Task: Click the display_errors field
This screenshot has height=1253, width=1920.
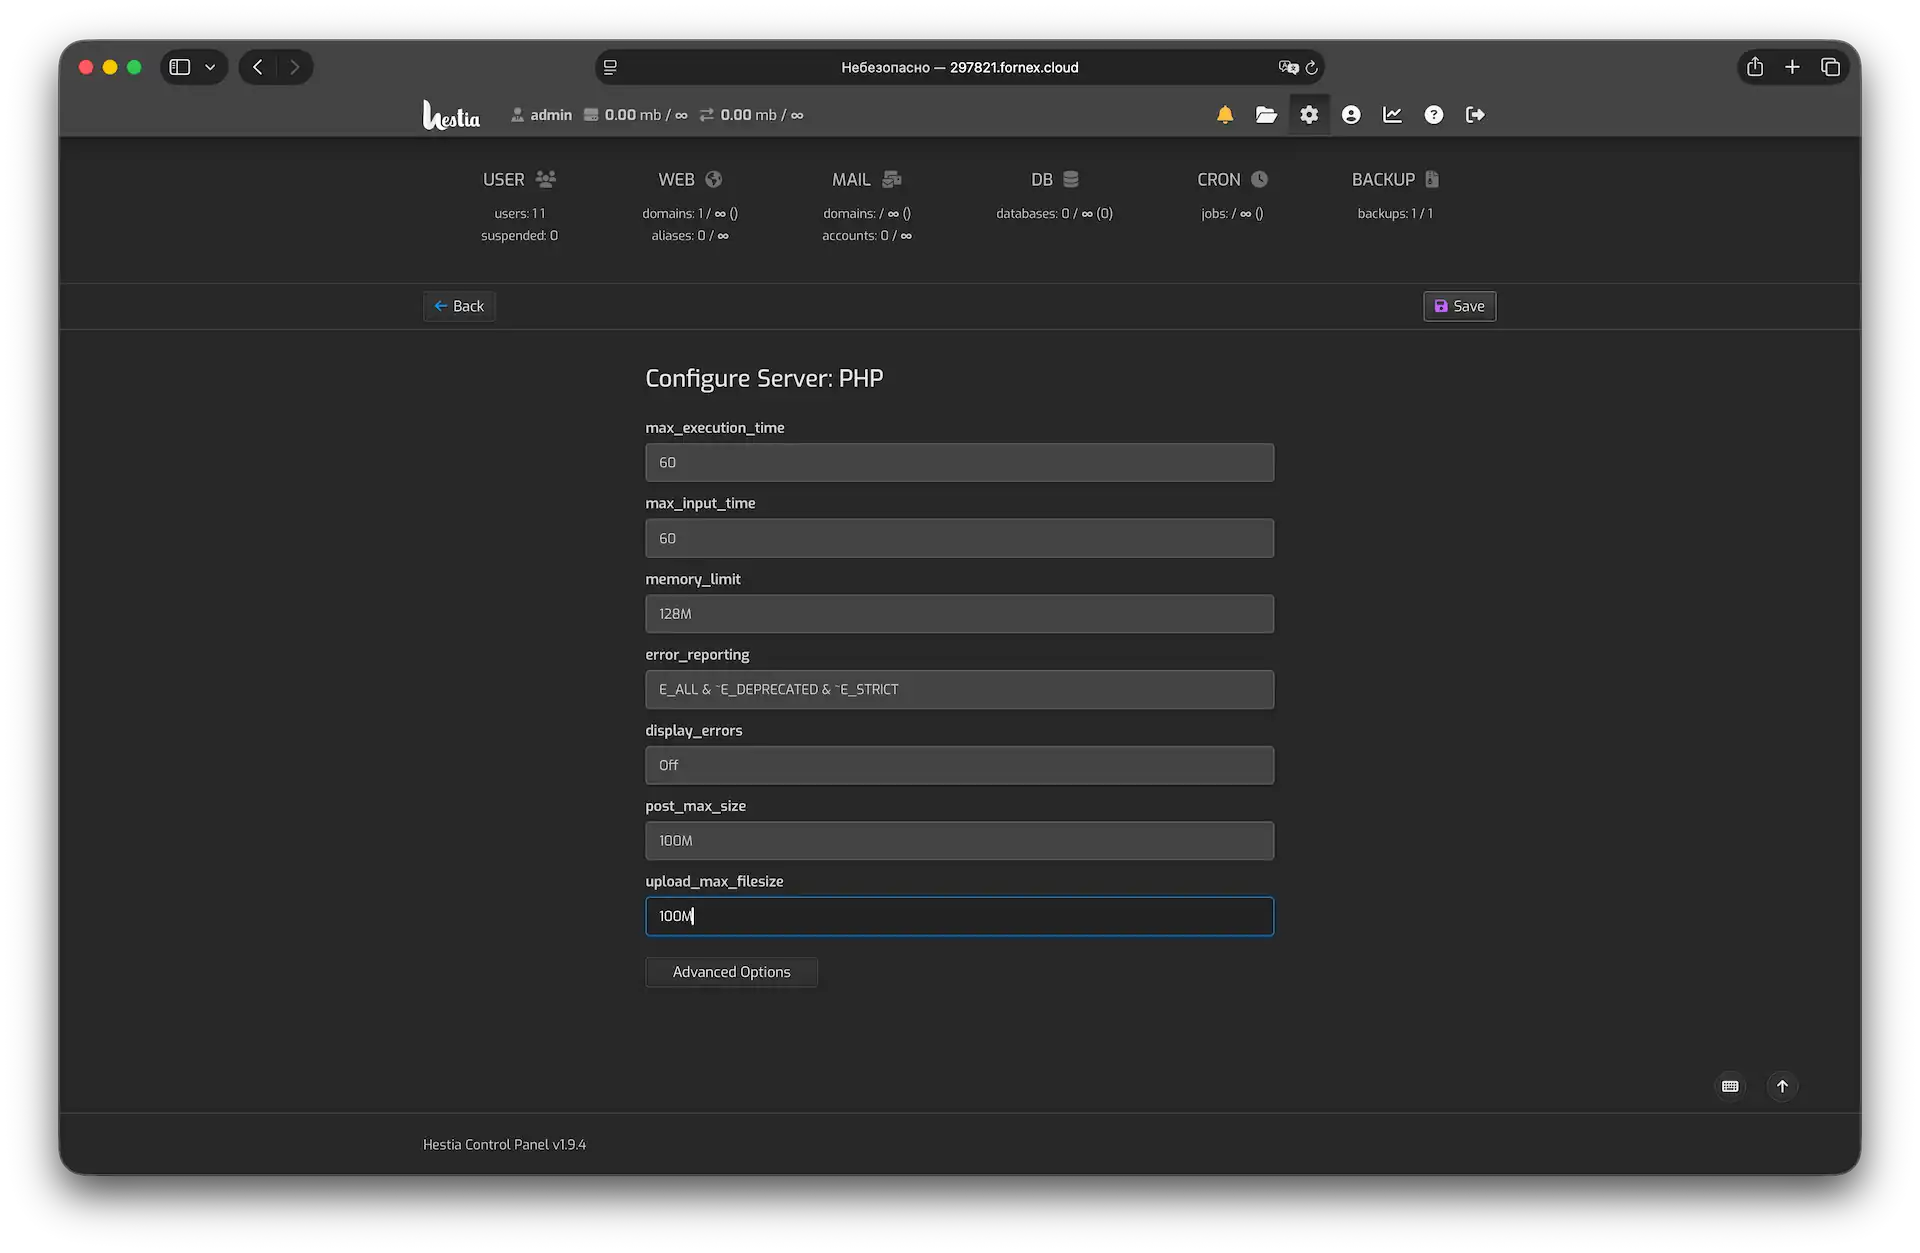Action: coord(959,765)
